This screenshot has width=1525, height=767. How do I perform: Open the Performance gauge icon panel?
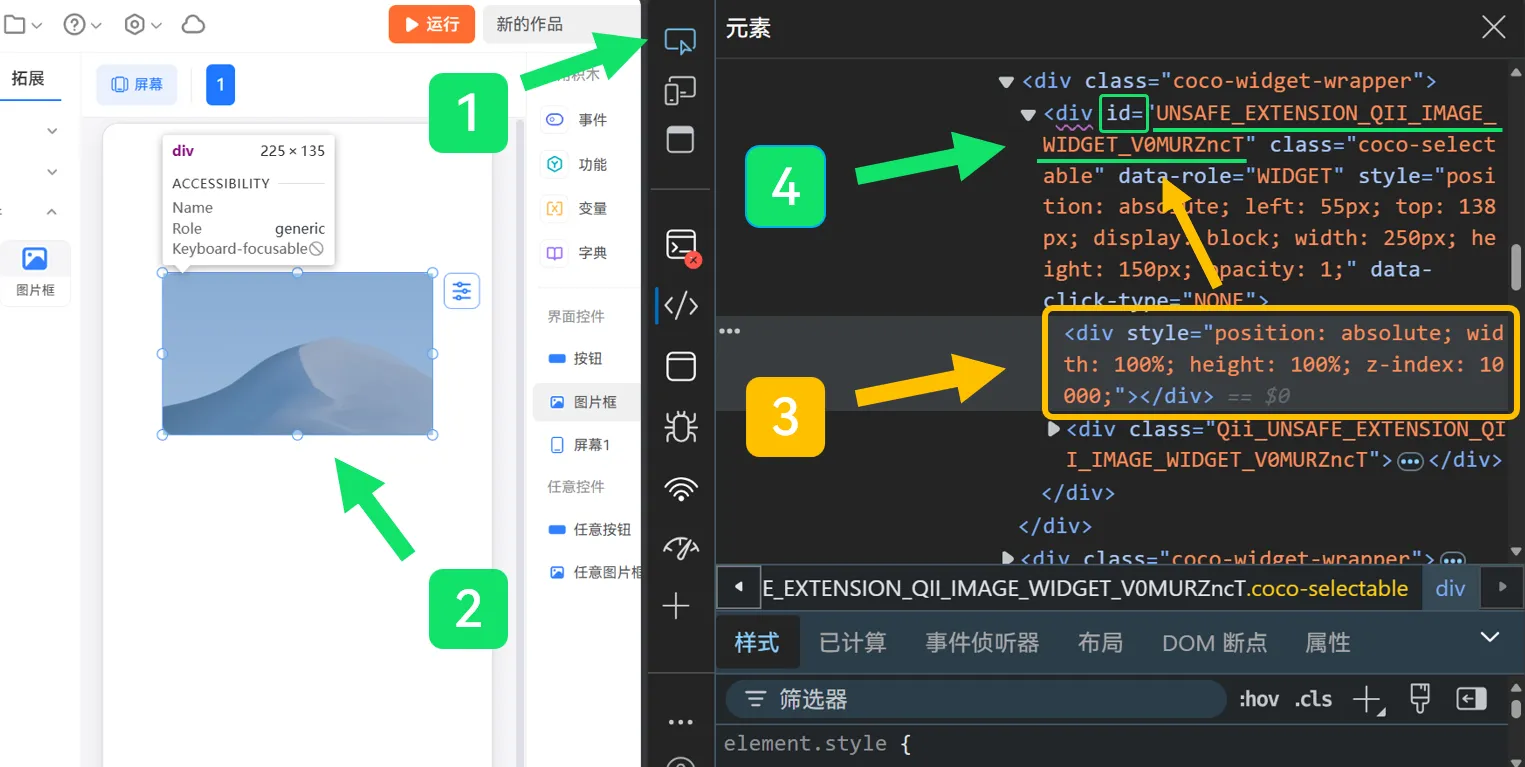(x=681, y=548)
